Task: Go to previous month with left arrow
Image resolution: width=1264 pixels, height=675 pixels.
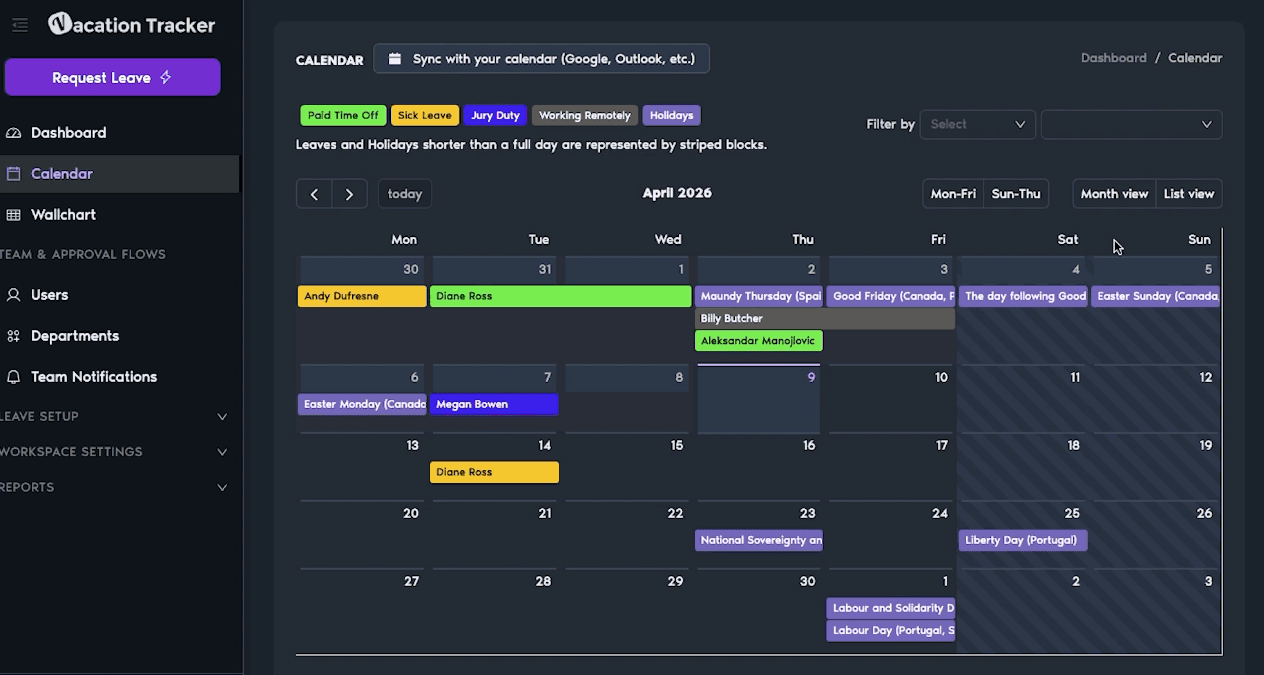Action: tap(314, 194)
